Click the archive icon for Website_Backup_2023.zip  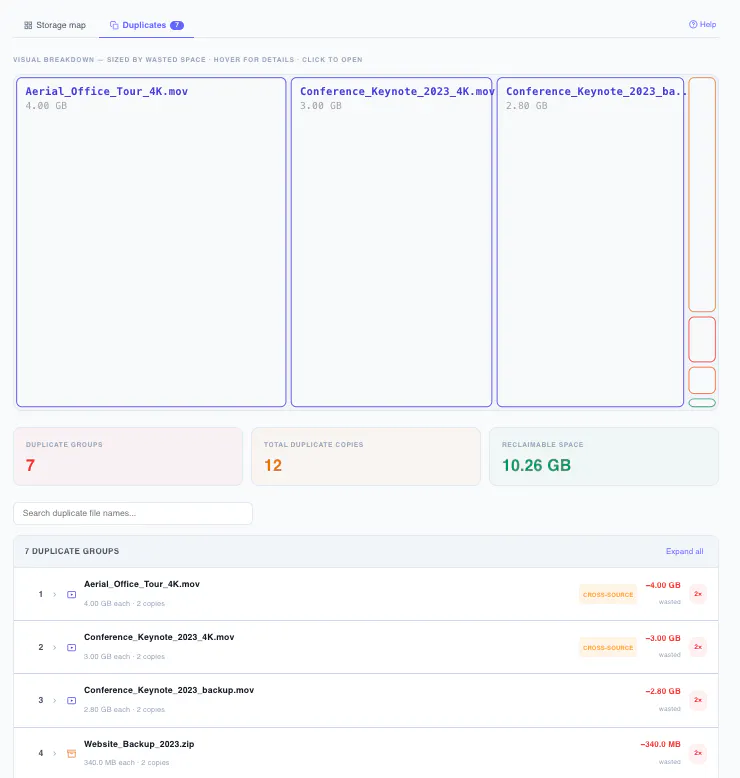click(x=71, y=754)
